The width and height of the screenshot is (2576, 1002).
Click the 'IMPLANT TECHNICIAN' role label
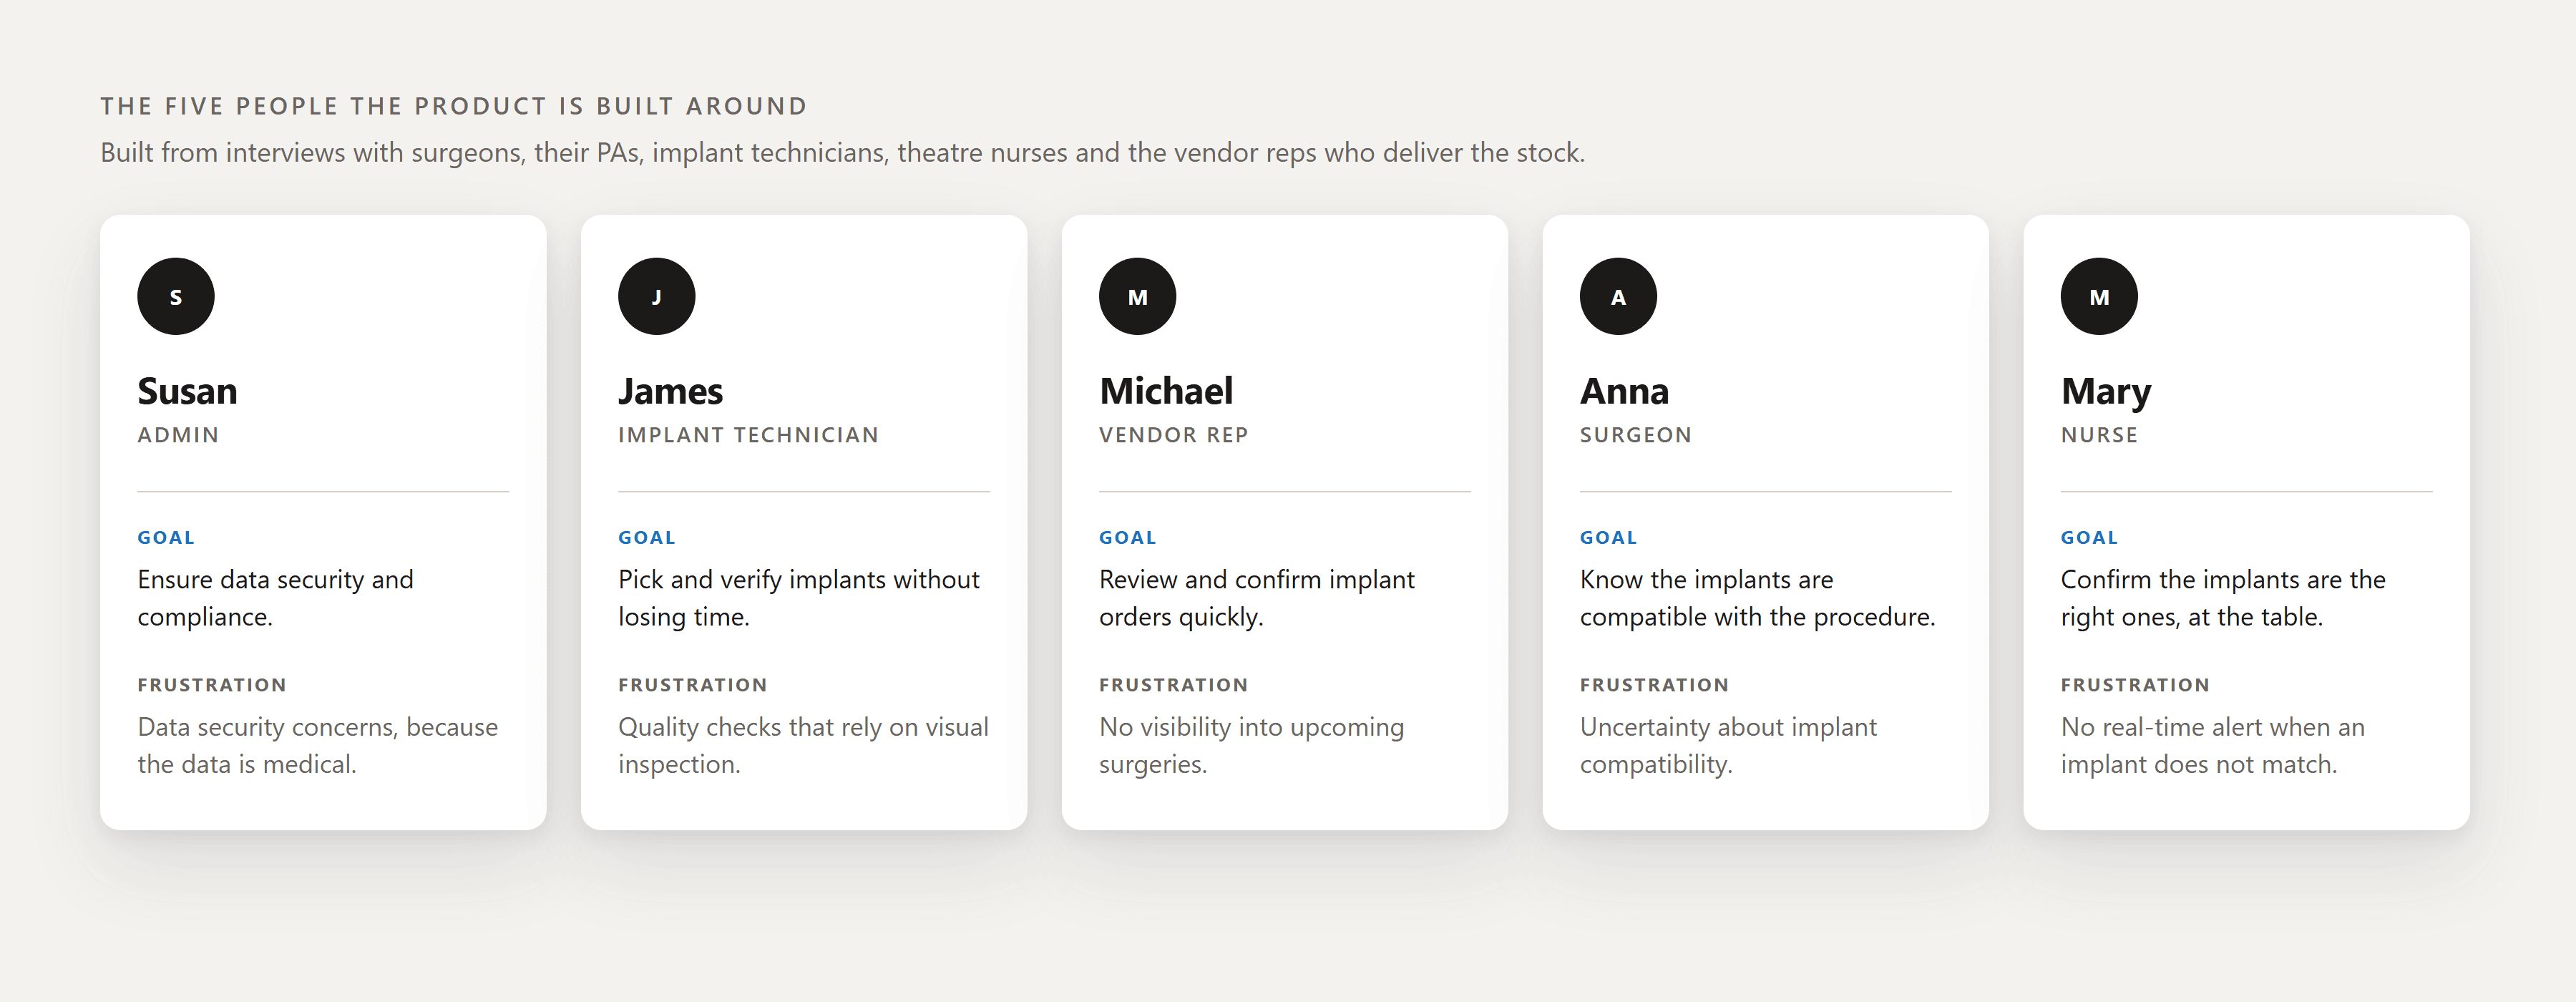pyautogui.click(x=748, y=435)
